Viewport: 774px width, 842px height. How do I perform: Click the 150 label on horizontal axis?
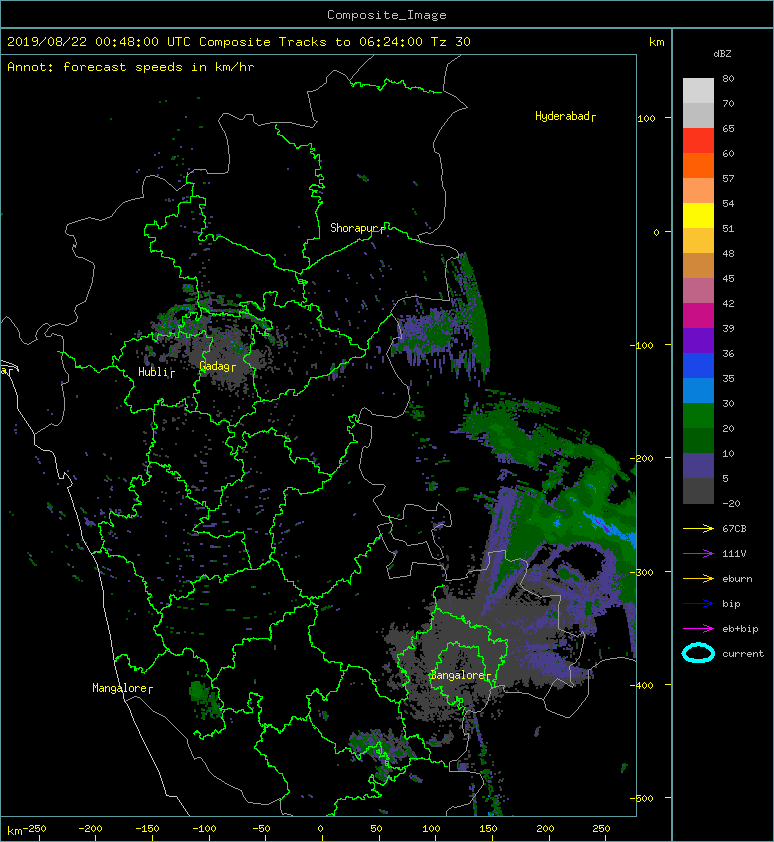pos(488,829)
